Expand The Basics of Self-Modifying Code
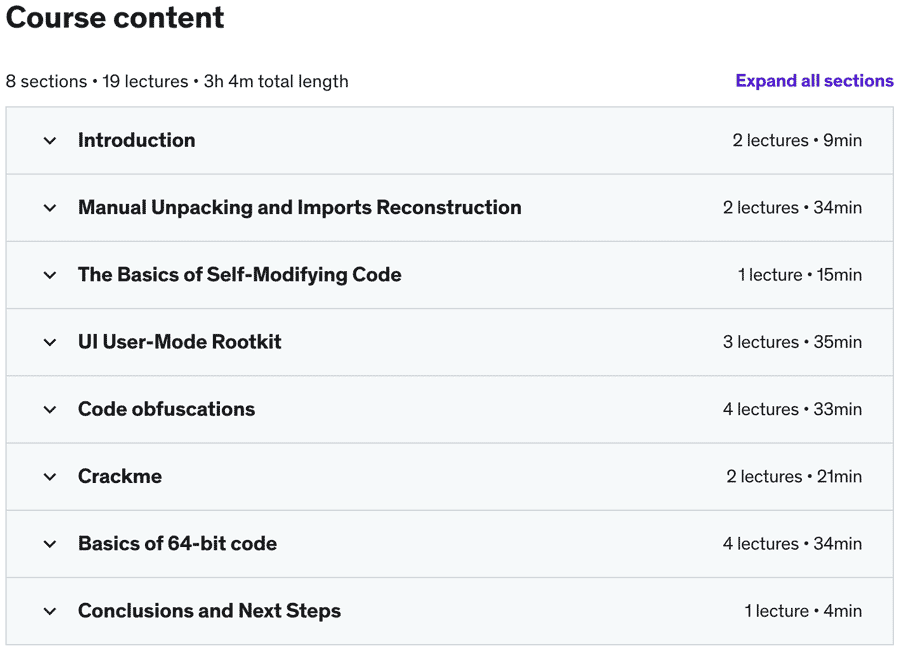Viewport: 900px width, 652px height. click(240, 275)
